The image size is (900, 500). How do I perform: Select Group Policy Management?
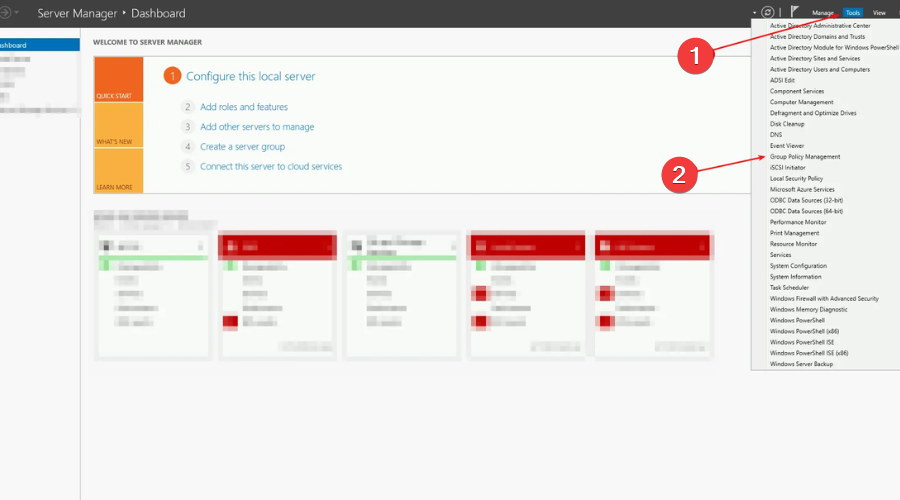[805, 157]
